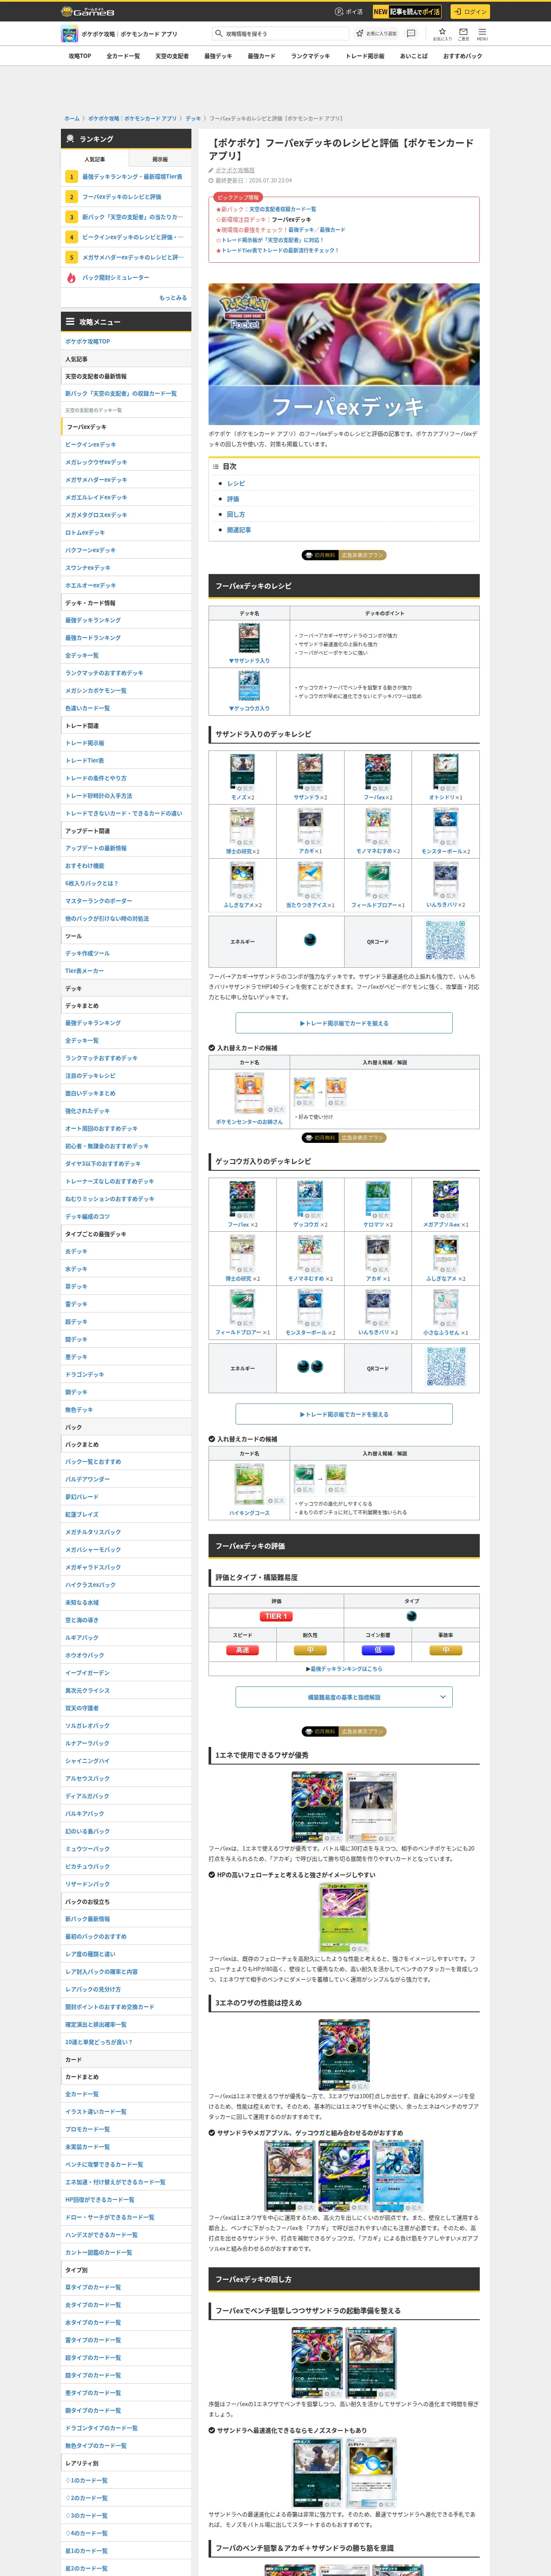Open the お気に入り star icon in header
Screen dimensions: 551x2576
tap(442, 33)
